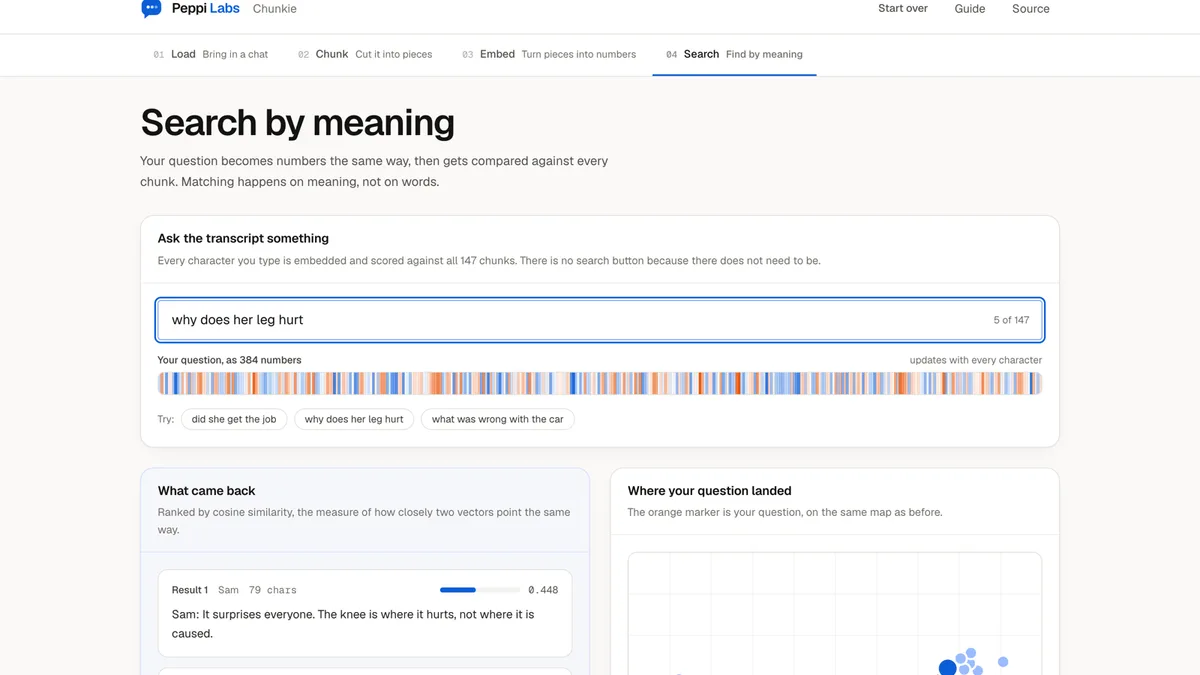Click the 384-number embedding color strip
1200x675 pixels.
click(x=600, y=384)
